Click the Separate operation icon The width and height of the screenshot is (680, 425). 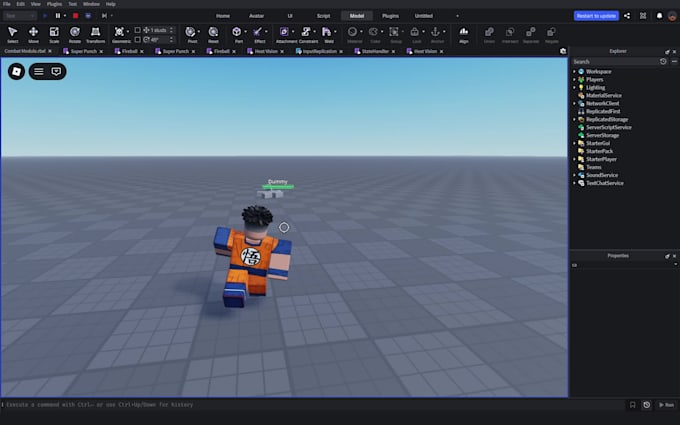tap(530, 32)
